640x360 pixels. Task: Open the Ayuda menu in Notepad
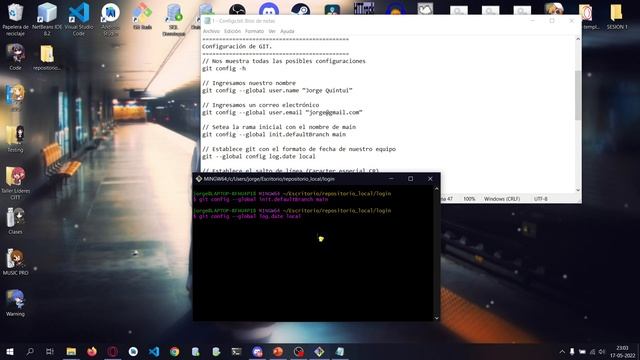click(x=287, y=31)
